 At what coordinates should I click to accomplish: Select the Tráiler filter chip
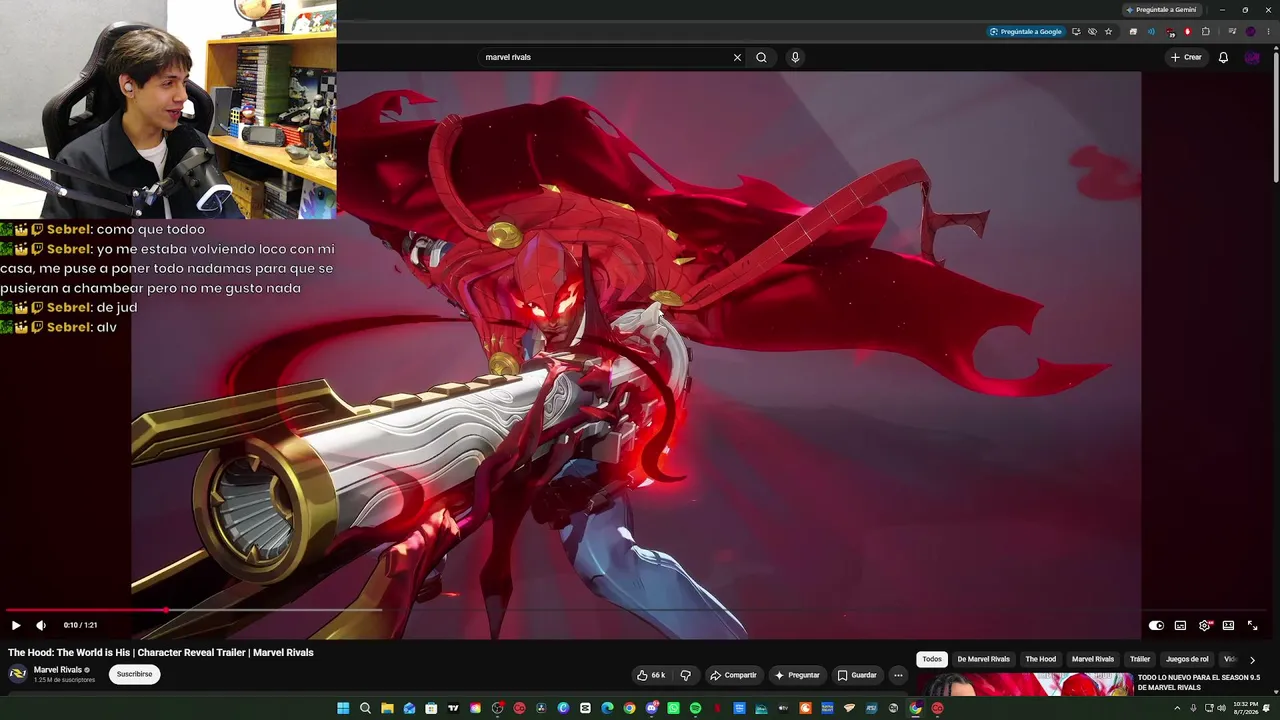tap(1140, 659)
